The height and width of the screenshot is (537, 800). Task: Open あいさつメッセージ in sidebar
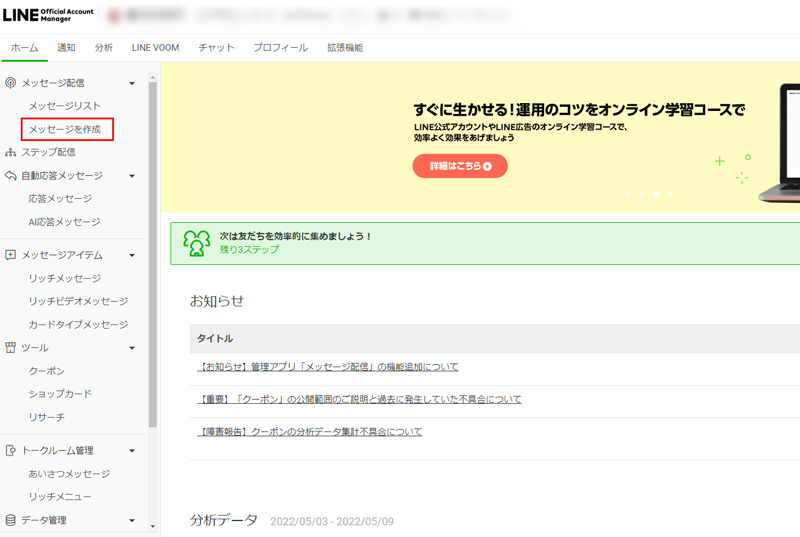pos(69,473)
